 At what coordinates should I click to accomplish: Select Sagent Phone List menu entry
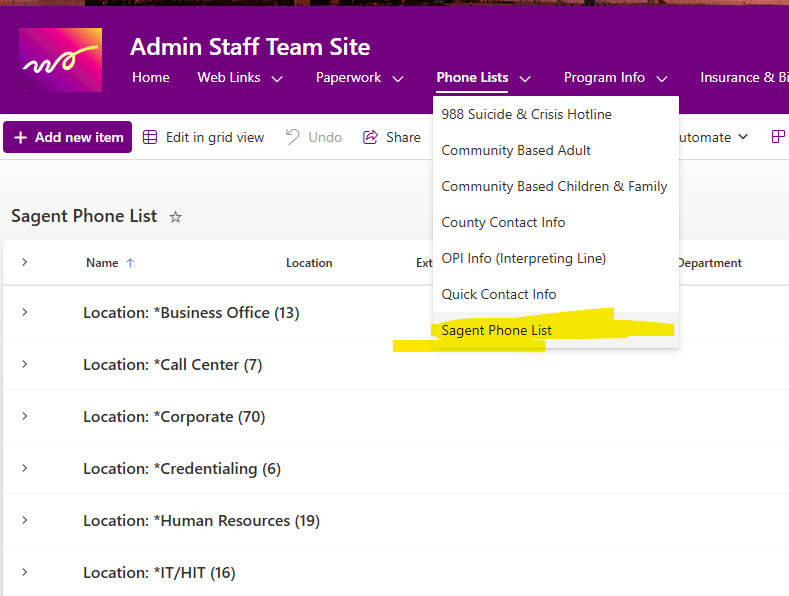coord(496,330)
